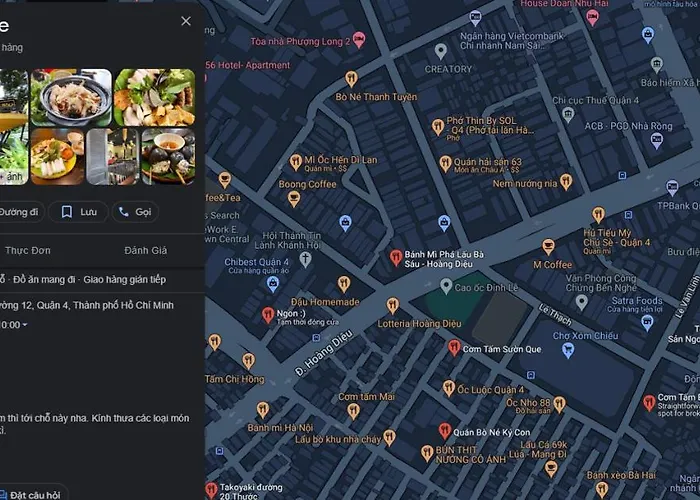Image resolution: width=700 pixels, height=500 pixels.
Task: Select Phở Thìn By SOL restaurant pin
Action: (438, 127)
